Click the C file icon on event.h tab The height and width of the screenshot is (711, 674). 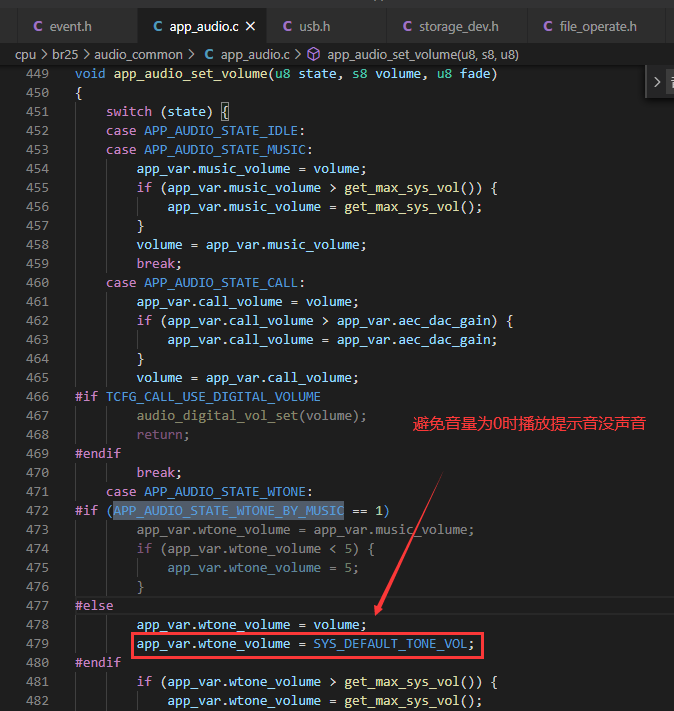point(38,27)
